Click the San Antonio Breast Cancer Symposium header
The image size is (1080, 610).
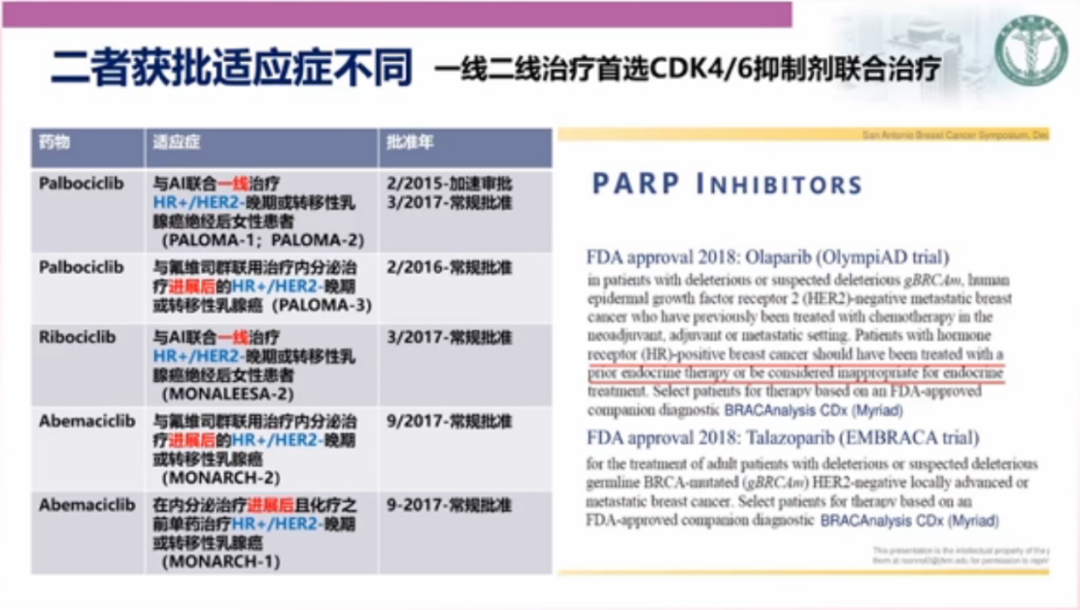954,134
